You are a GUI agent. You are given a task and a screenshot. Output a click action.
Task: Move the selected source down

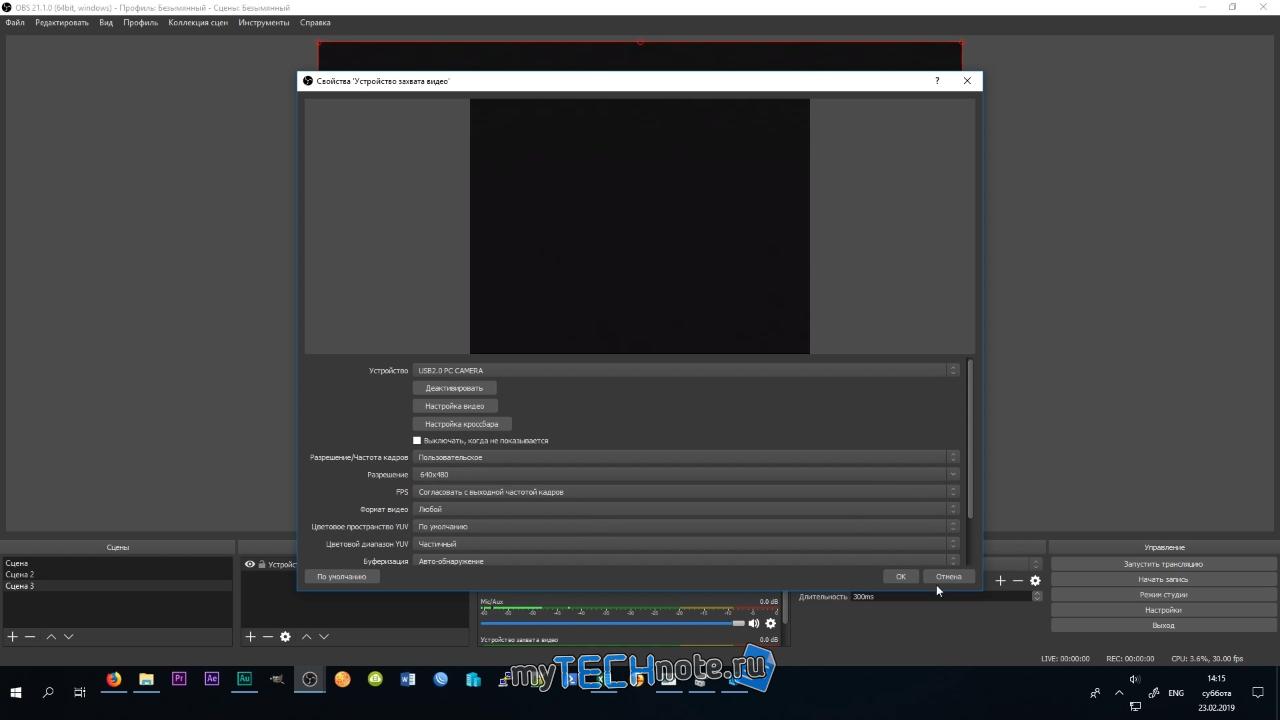tap(323, 637)
